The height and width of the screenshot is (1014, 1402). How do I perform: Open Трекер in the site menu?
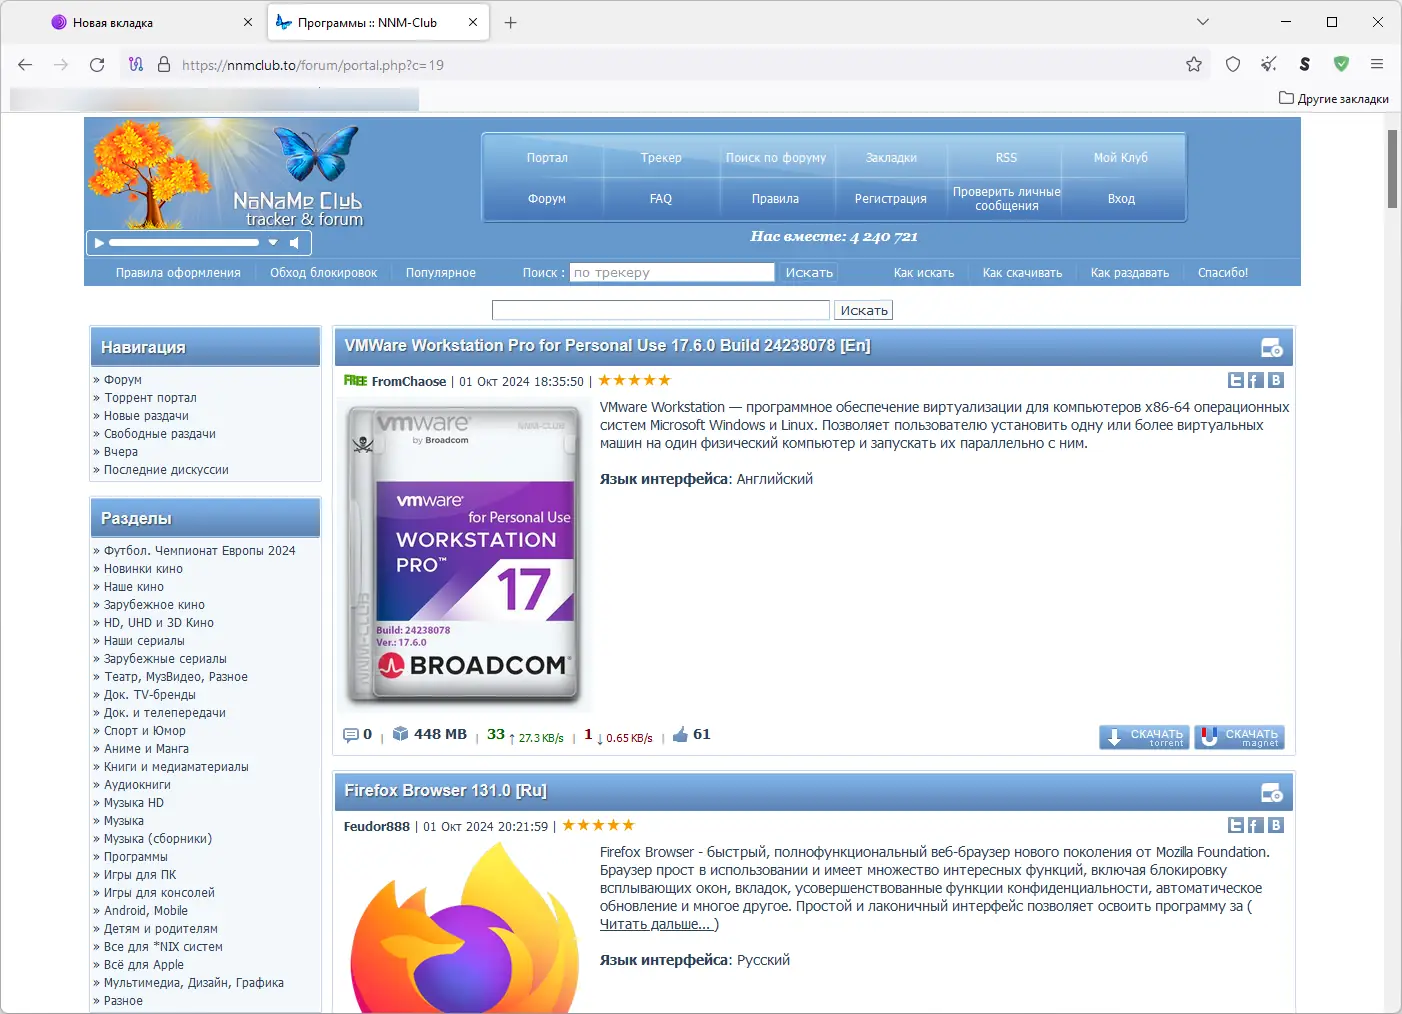click(661, 158)
